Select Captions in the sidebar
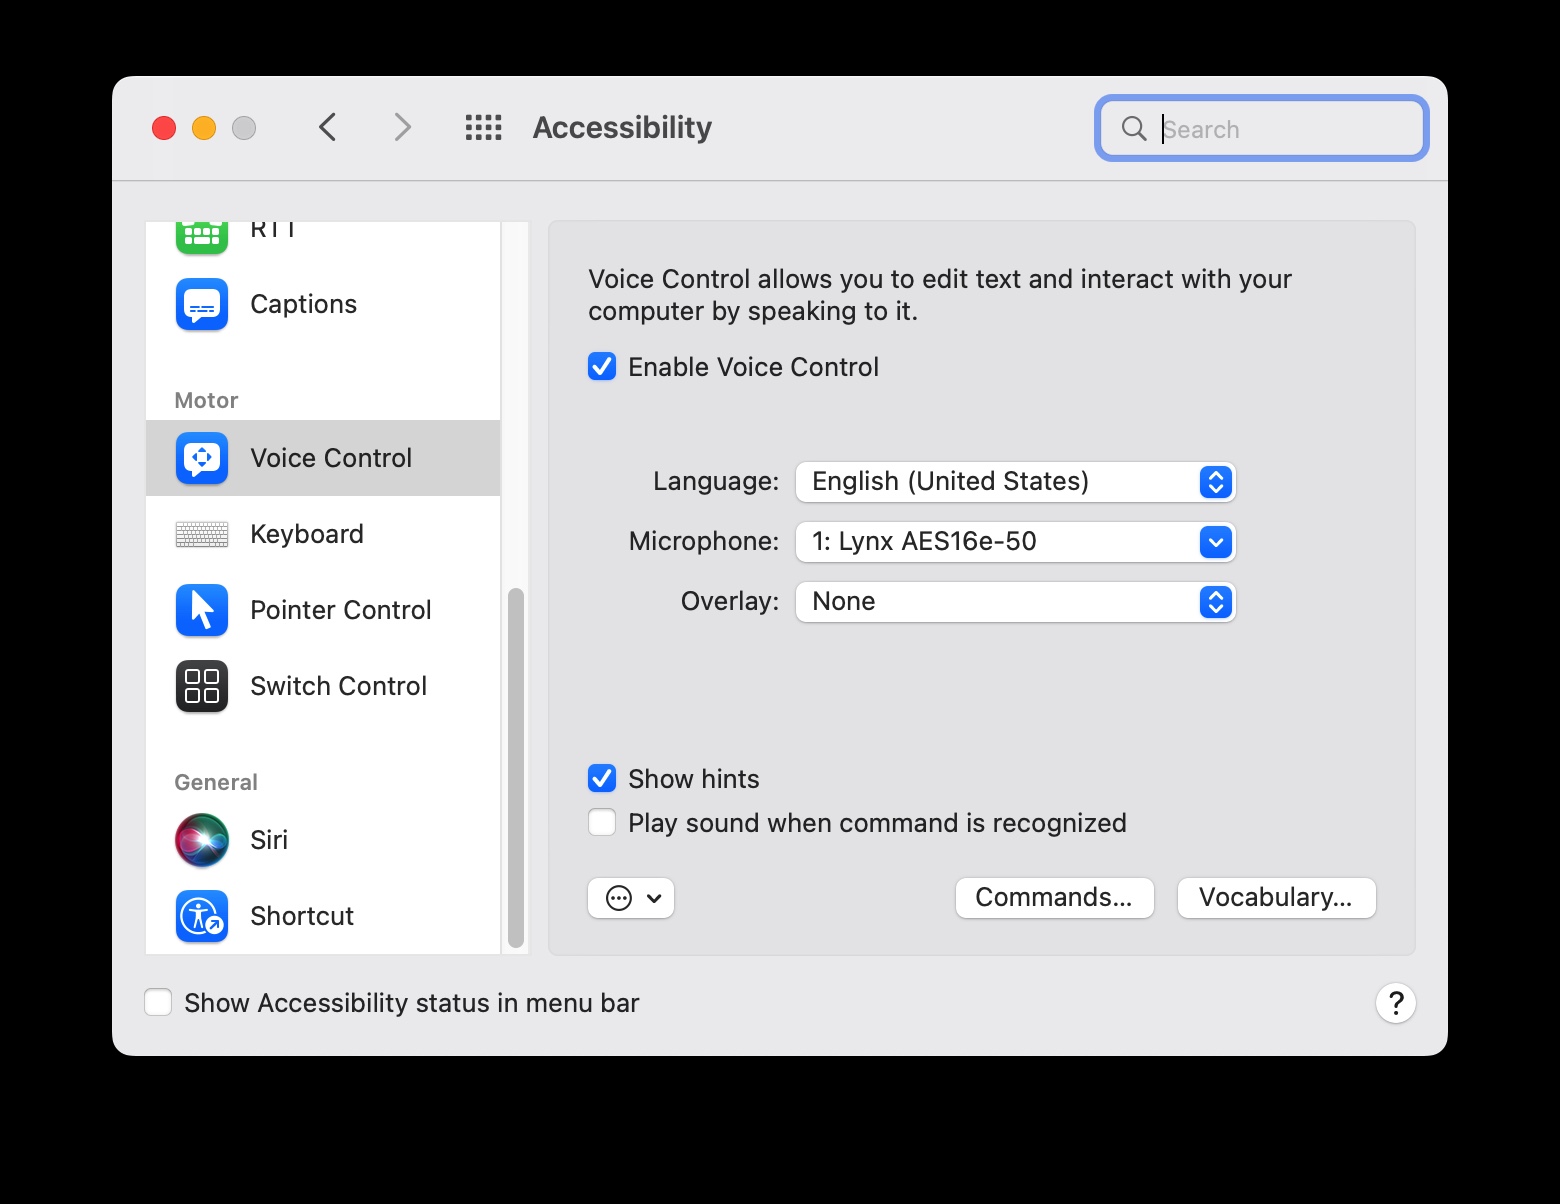The image size is (1560, 1204). coord(323,304)
